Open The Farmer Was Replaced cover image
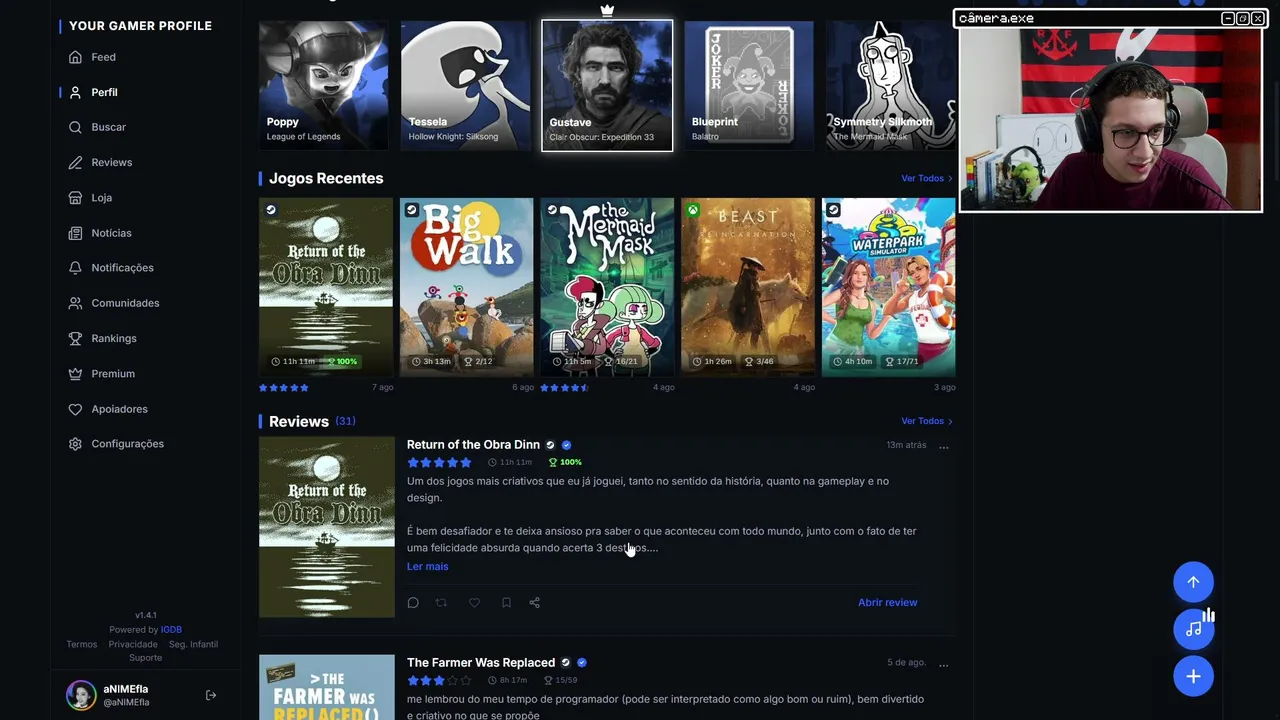The height and width of the screenshot is (720, 1280). pos(327,687)
